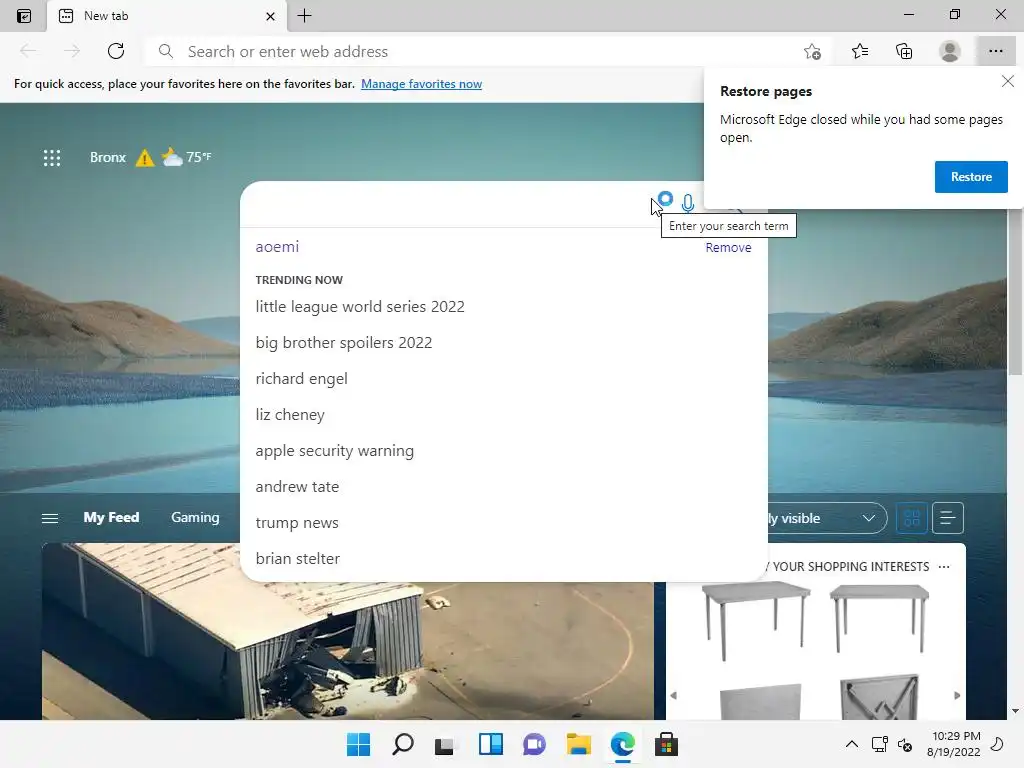Open a new tab with plus button
The image size is (1024, 768).
[x=304, y=16]
